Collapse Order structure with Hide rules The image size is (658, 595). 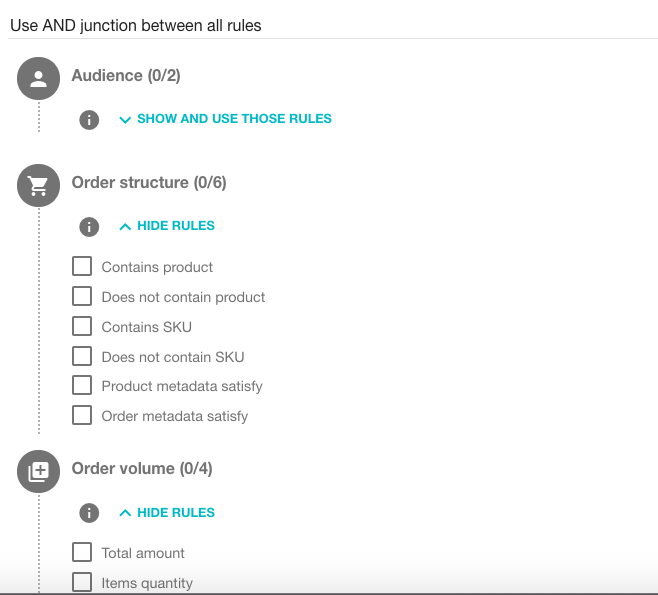167,226
